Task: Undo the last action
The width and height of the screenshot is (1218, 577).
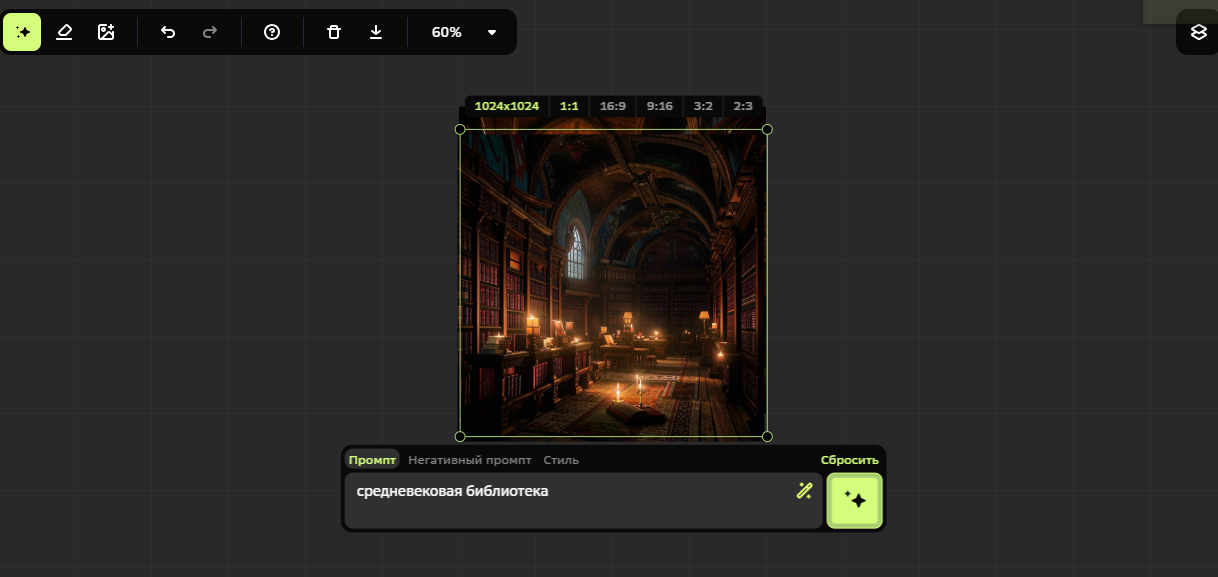Action: (168, 32)
